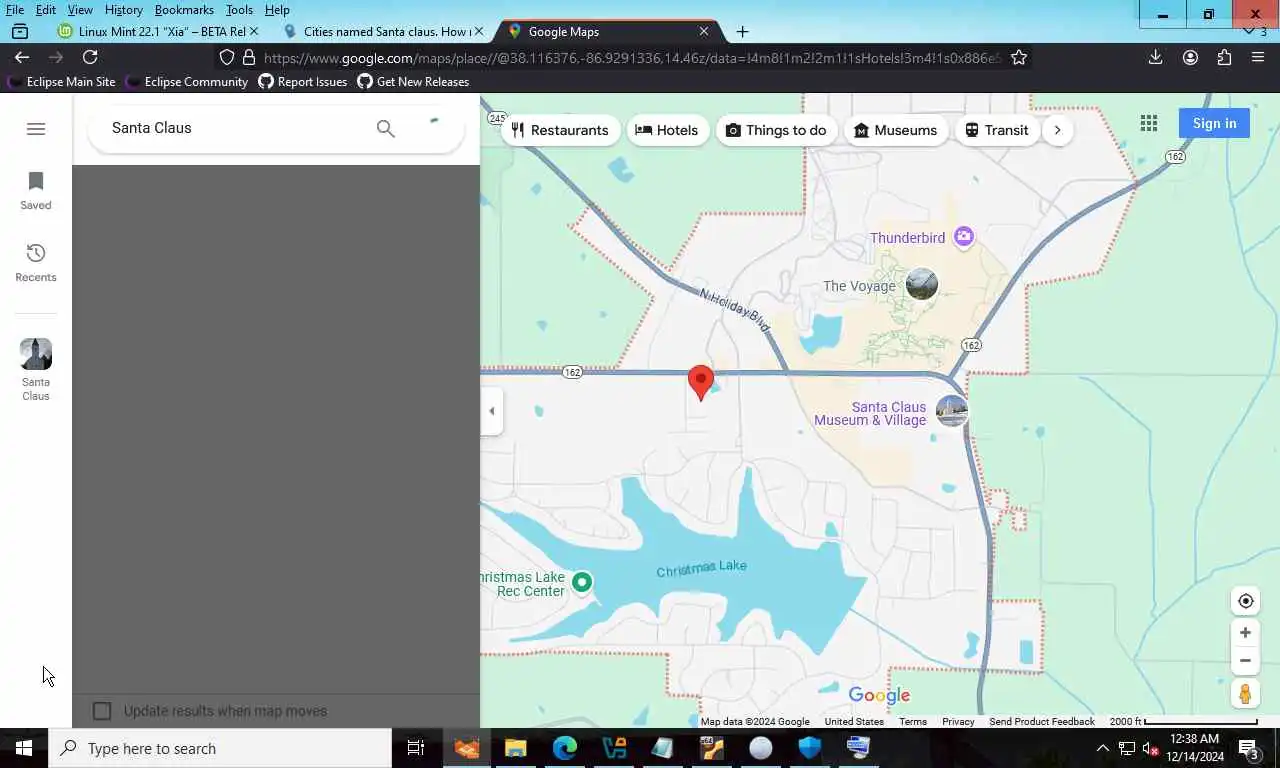Image resolution: width=1280 pixels, height=768 pixels.
Task: Collapse the side panel with the arrow
Action: click(491, 411)
